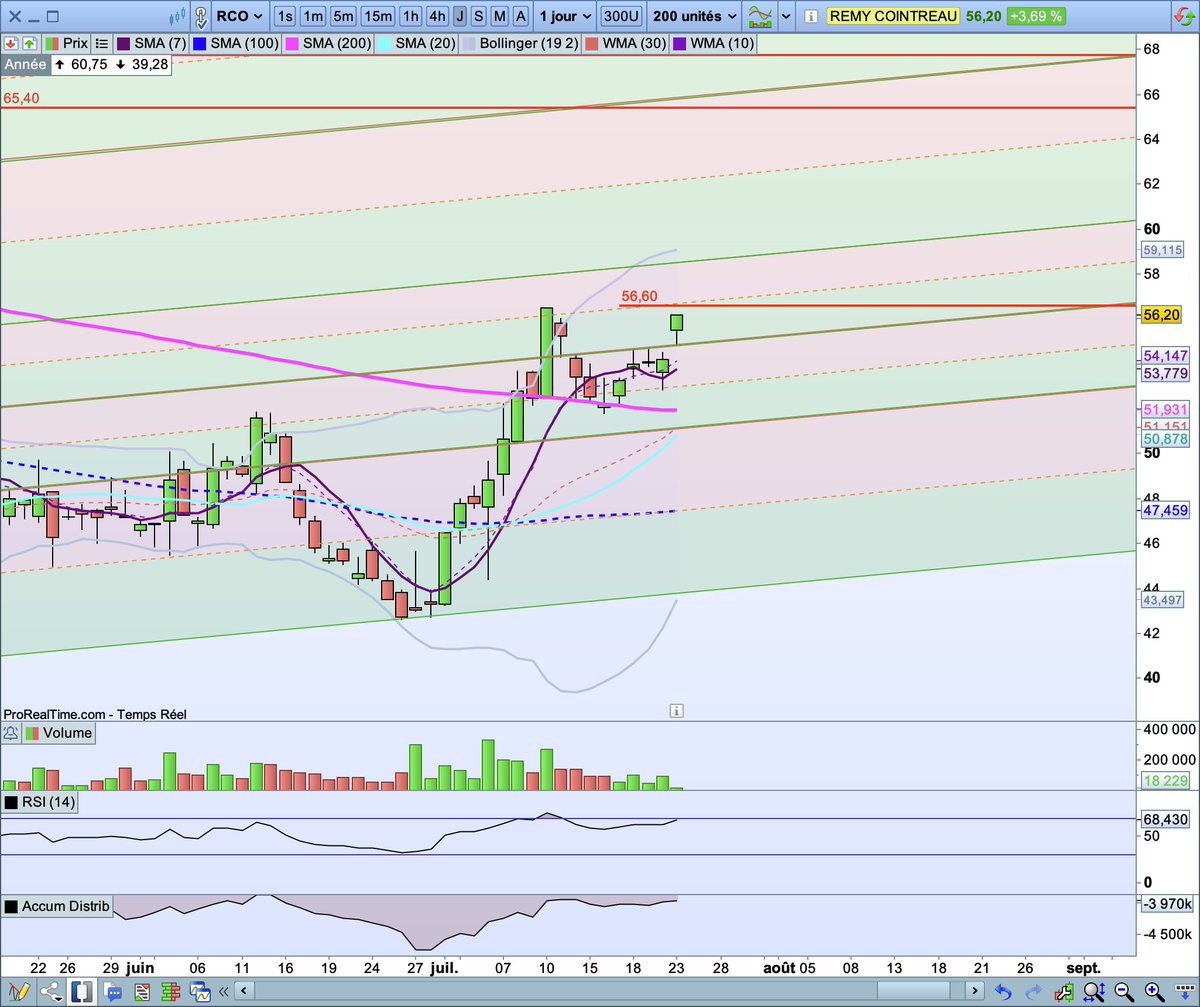1200x1007 pixels.
Task: Click the 68,430 RSI value tag
Action: point(1164,819)
